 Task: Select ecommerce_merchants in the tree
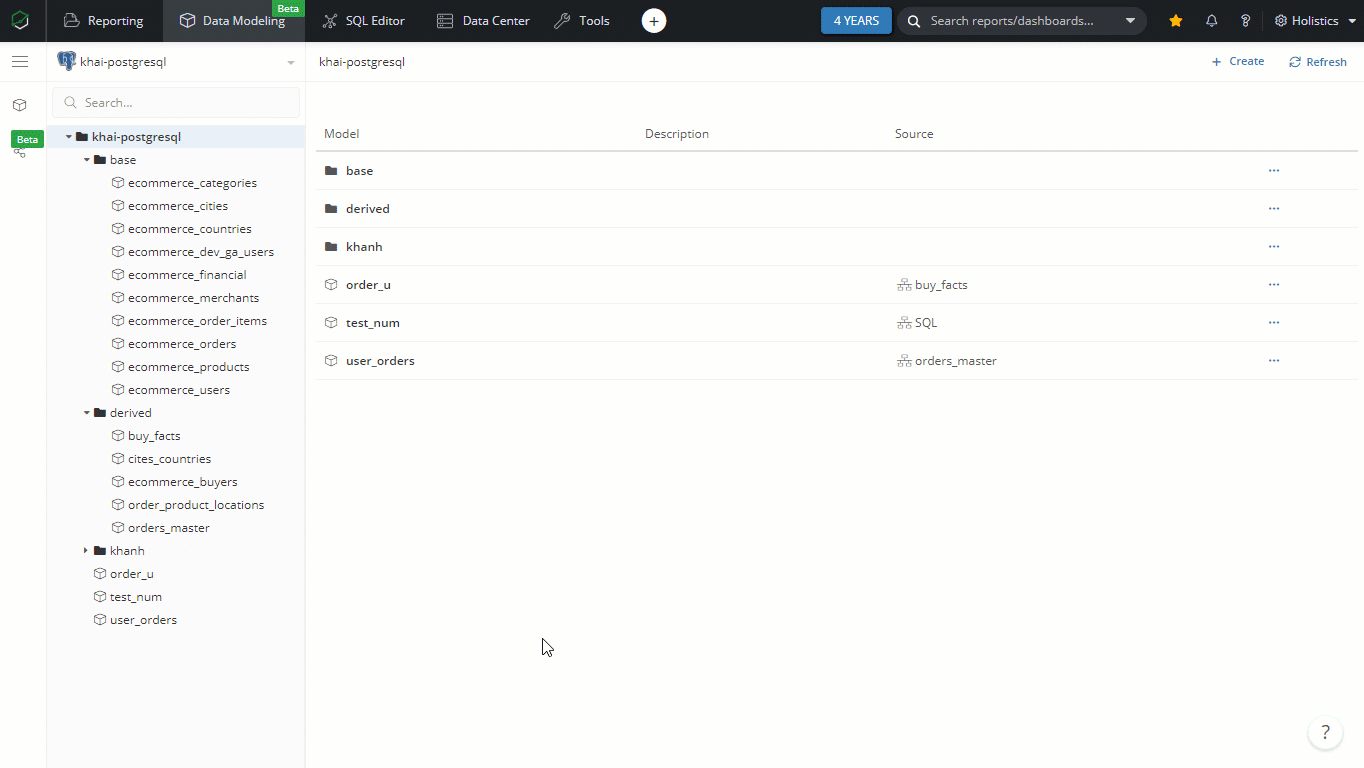pos(193,298)
